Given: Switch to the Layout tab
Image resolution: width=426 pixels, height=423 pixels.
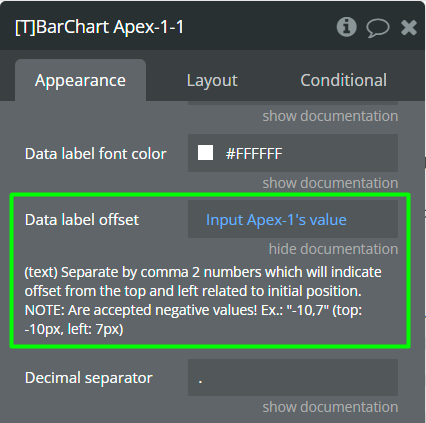Looking at the screenshot, I should [x=212, y=80].
